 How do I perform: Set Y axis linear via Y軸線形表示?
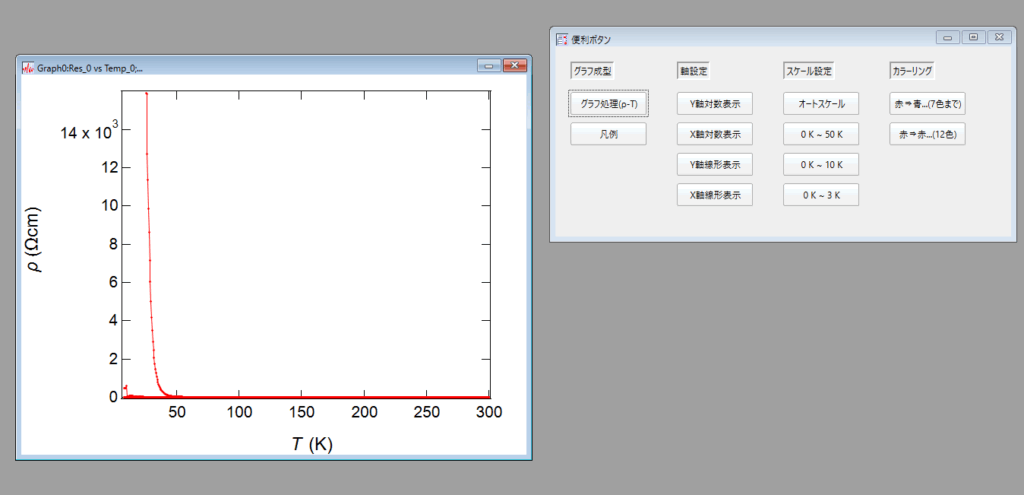pyautogui.click(x=714, y=164)
